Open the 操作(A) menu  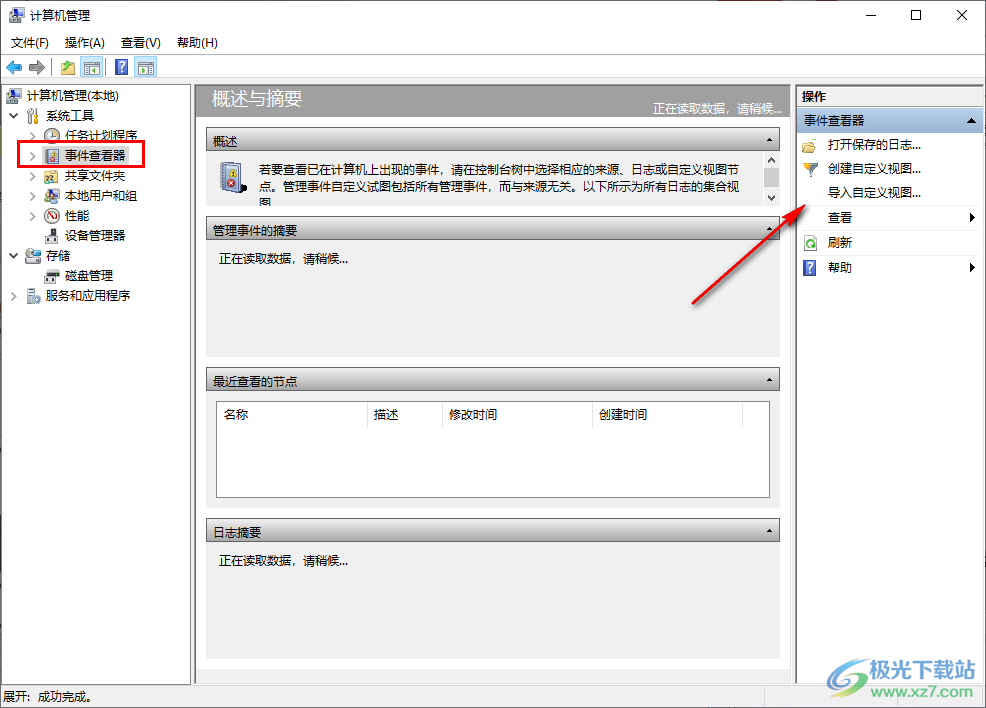point(84,43)
